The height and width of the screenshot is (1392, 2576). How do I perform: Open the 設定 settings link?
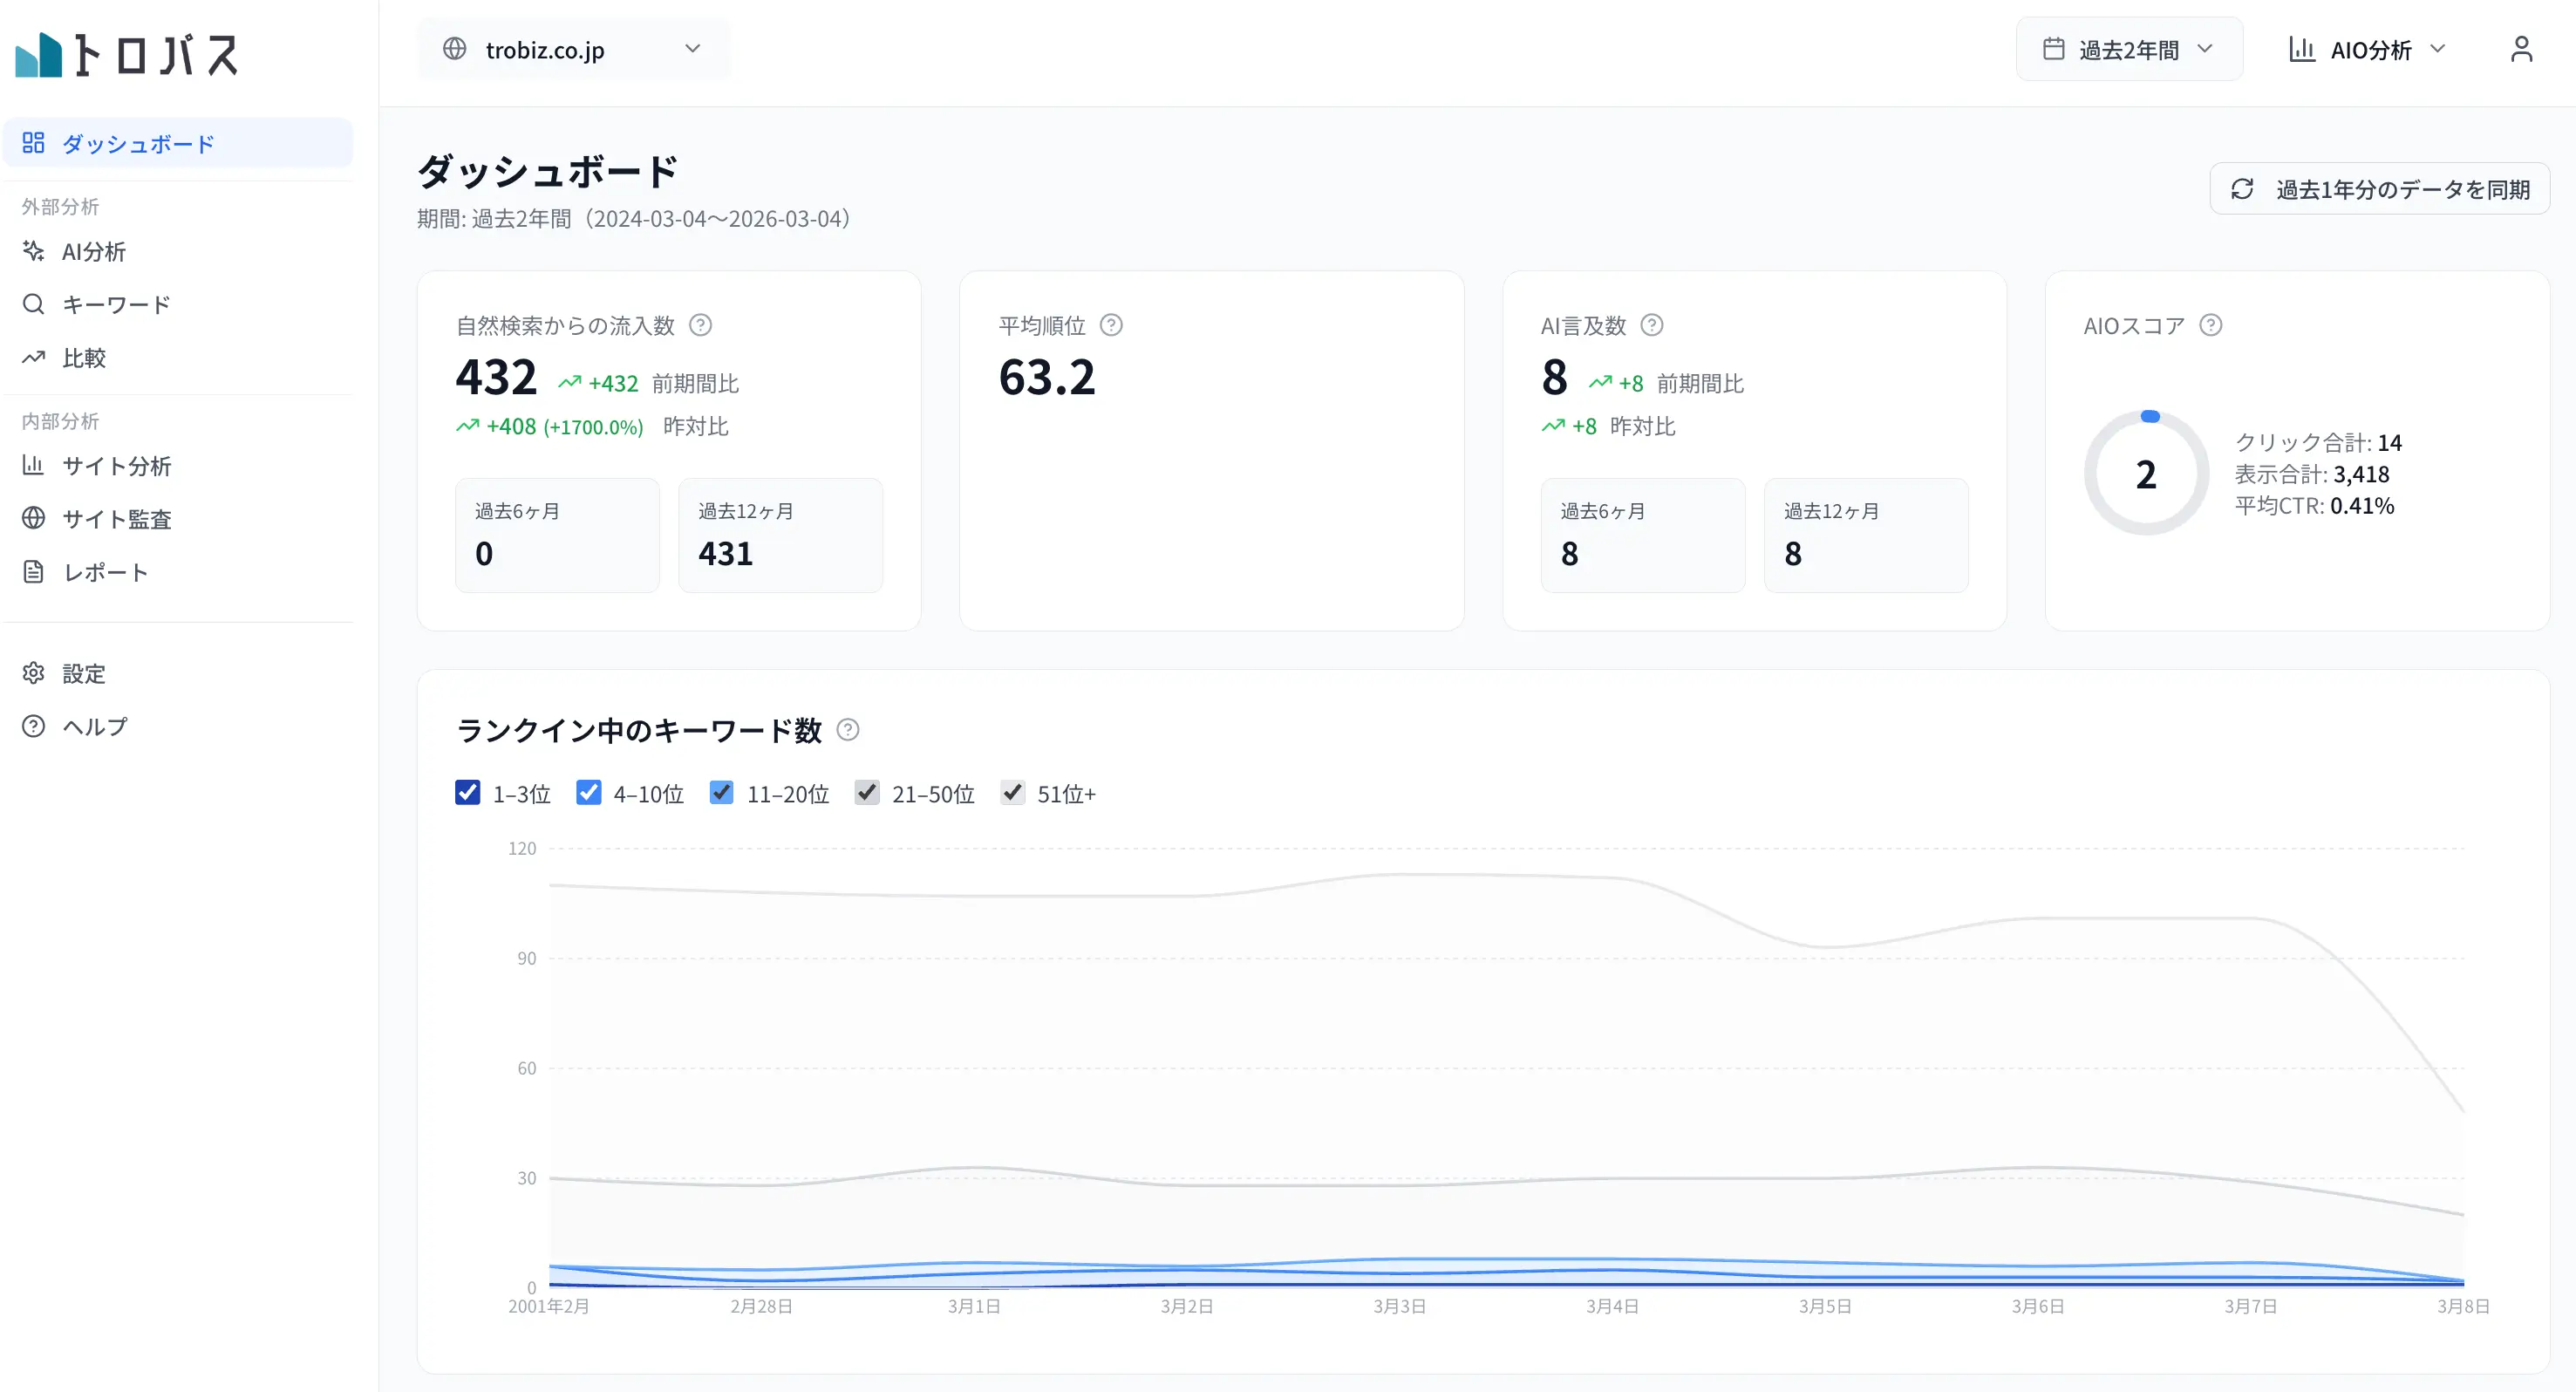(x=84, y=673)
